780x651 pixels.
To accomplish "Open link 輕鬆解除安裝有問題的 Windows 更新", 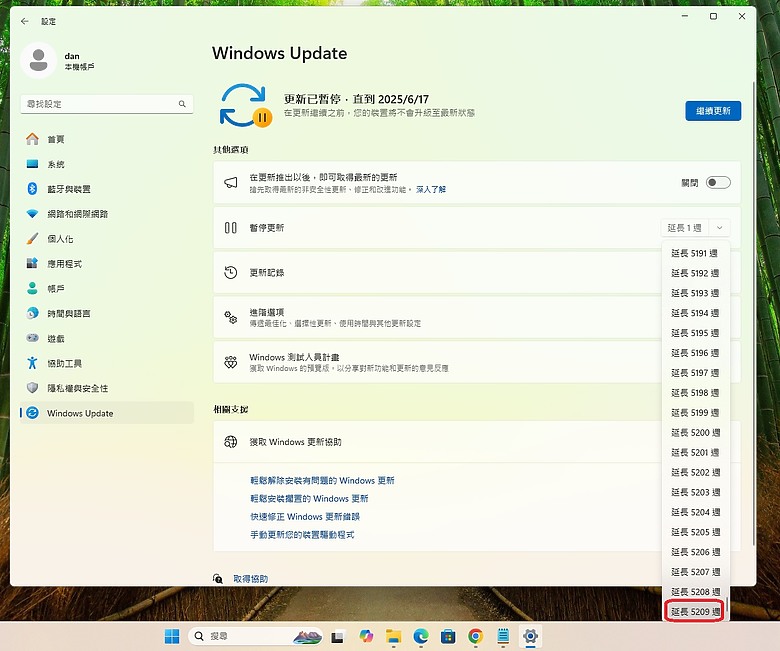I will click(322, 480).
